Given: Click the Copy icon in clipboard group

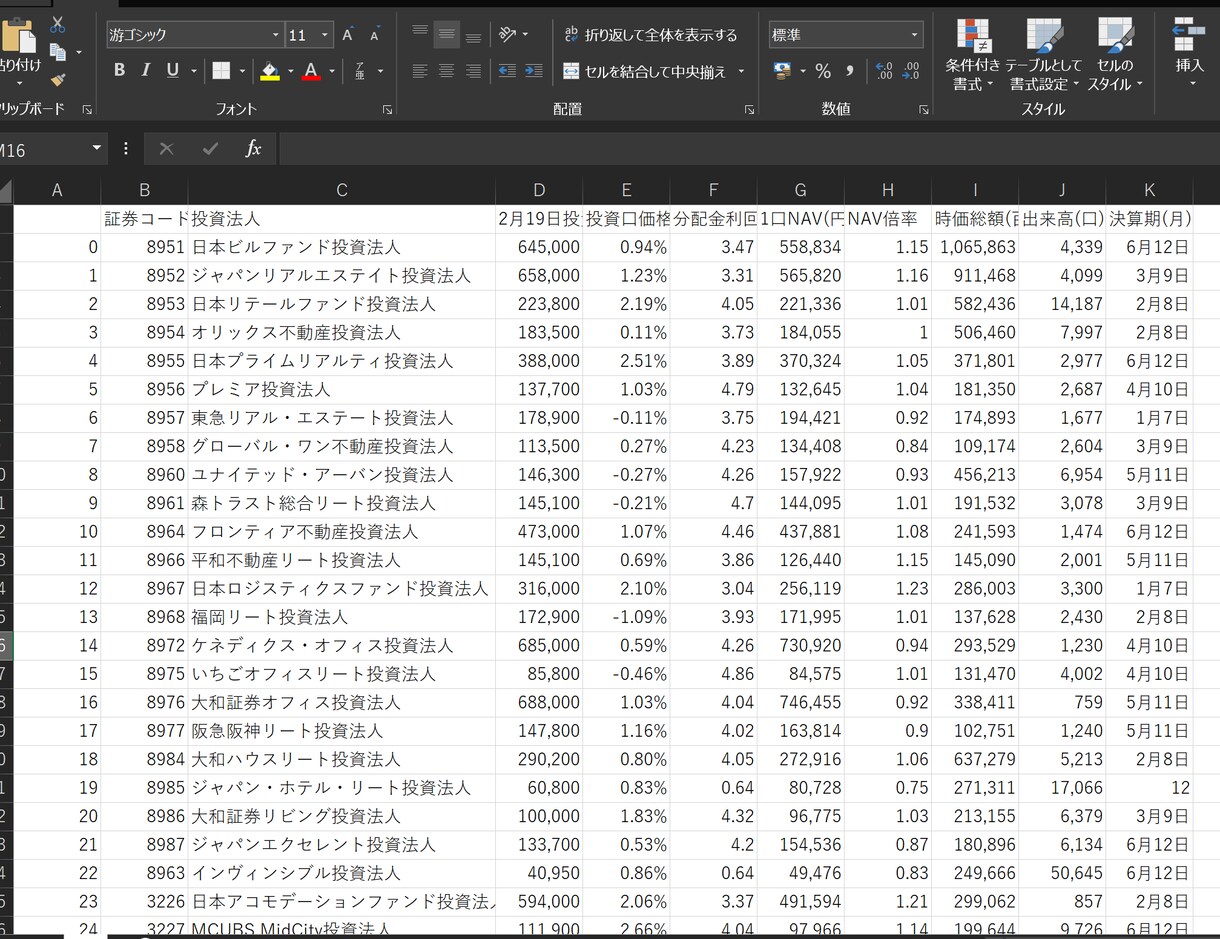Looking at the screenshot, I should (58, 52).
